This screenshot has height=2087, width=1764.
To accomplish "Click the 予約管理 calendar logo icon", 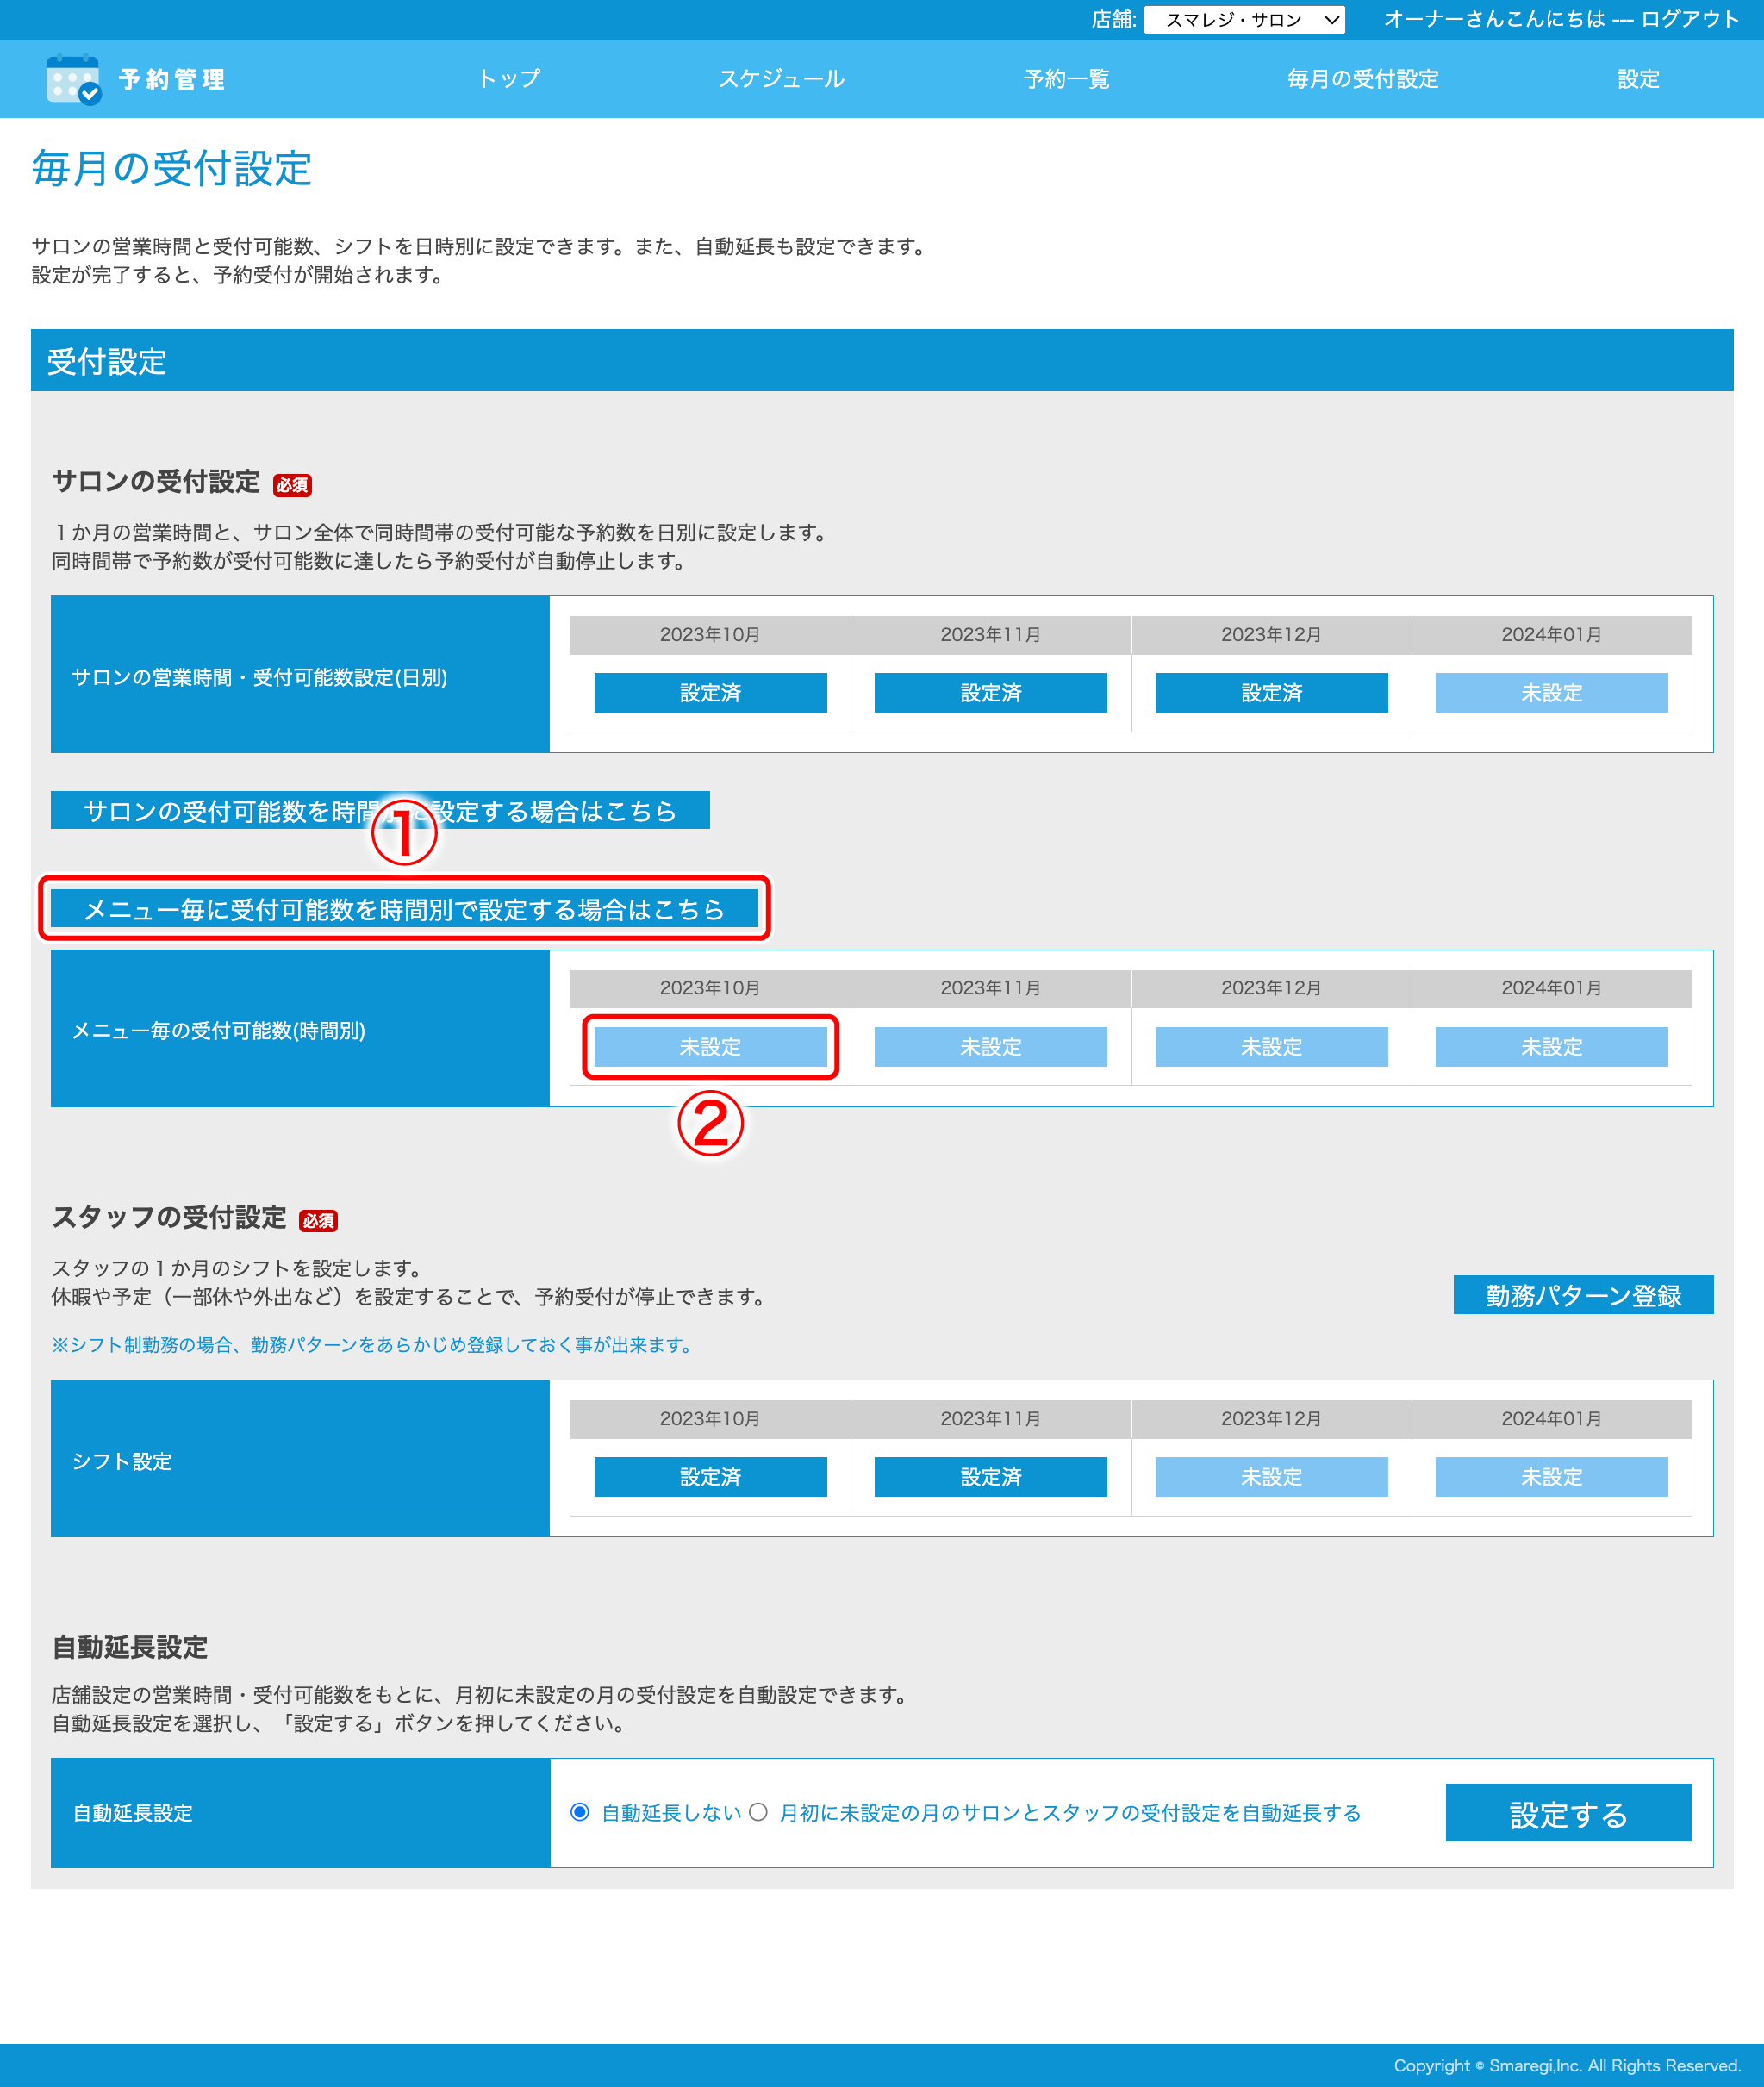I will [x=73, y=79].
